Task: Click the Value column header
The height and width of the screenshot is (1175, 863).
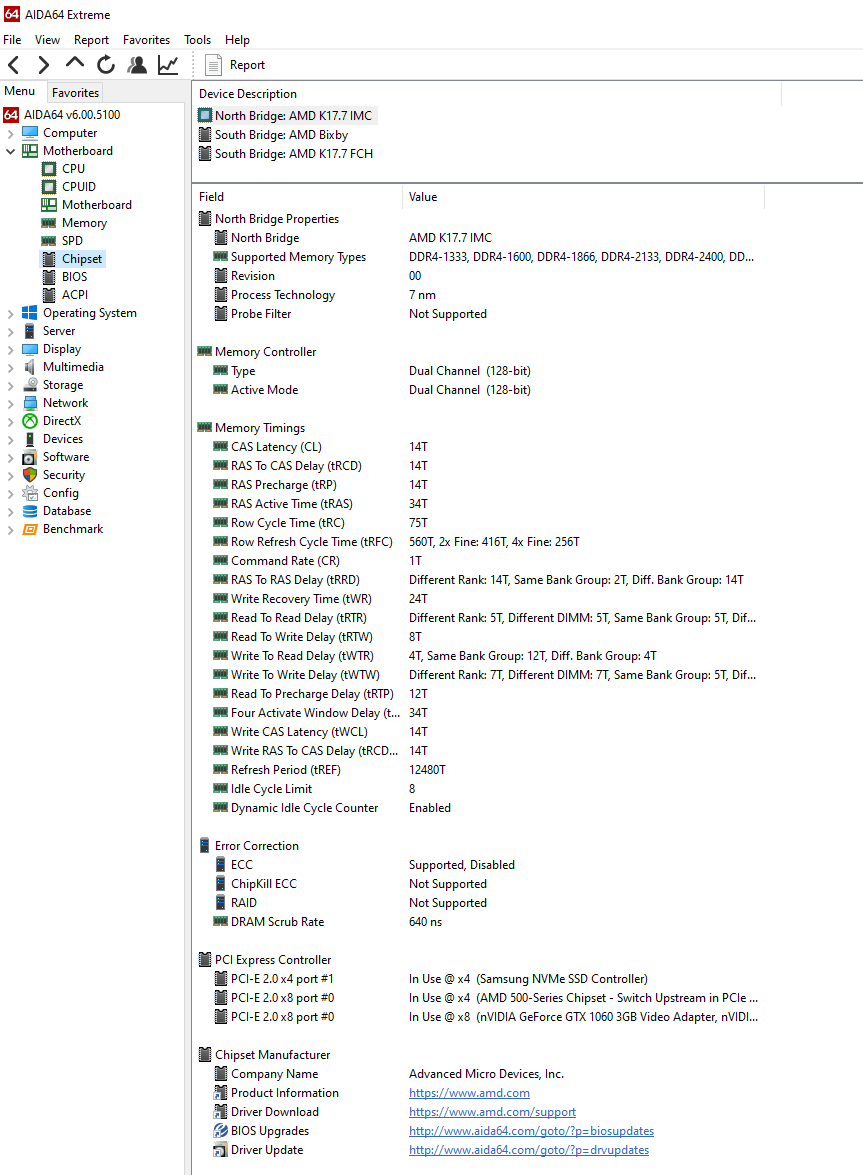Action: point(584,196)
